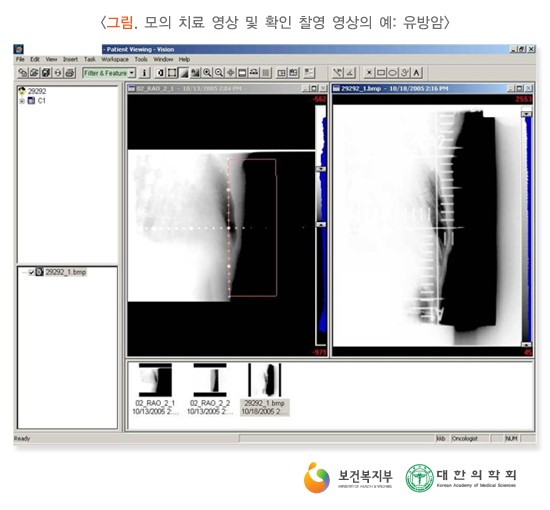This screenshot has width=550, height=510.
Task: Click the app icon left of the title bar
Action: (x=19, y=49)
